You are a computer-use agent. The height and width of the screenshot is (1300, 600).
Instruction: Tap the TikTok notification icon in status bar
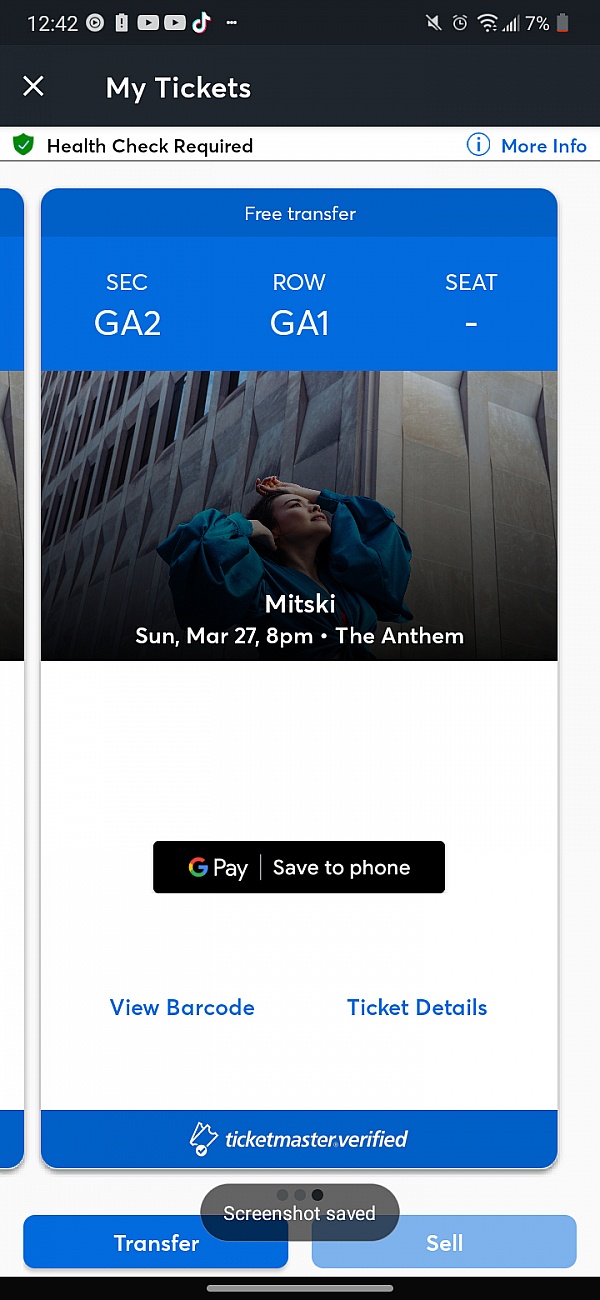tap(201, 23)
